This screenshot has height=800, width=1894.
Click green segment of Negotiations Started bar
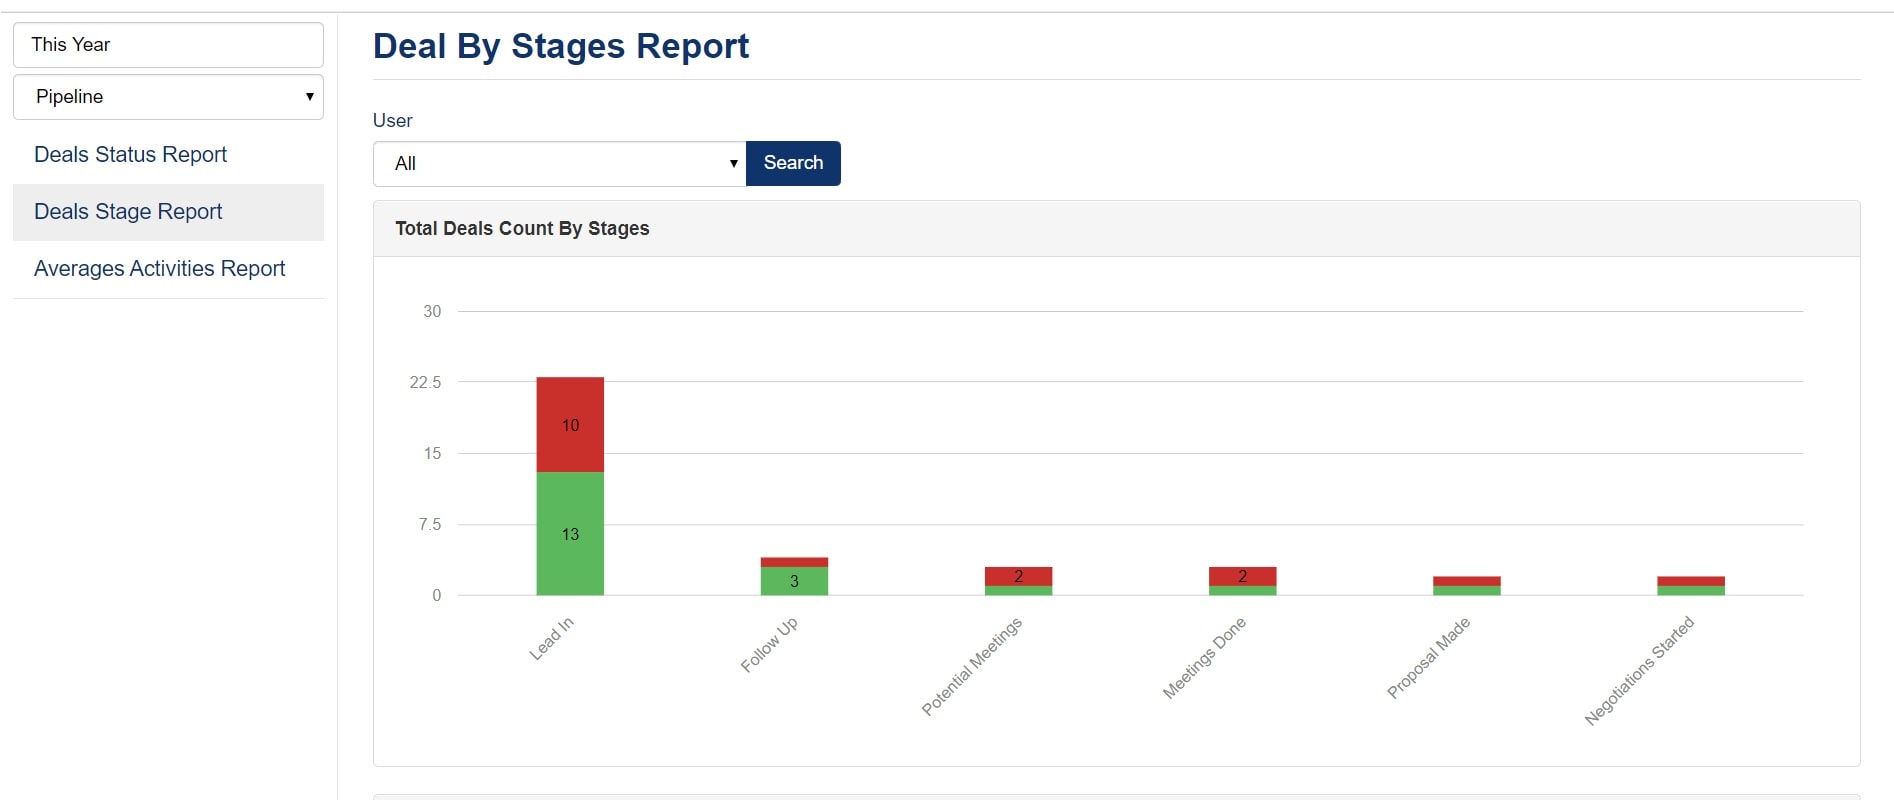[x=1690, y=591]
